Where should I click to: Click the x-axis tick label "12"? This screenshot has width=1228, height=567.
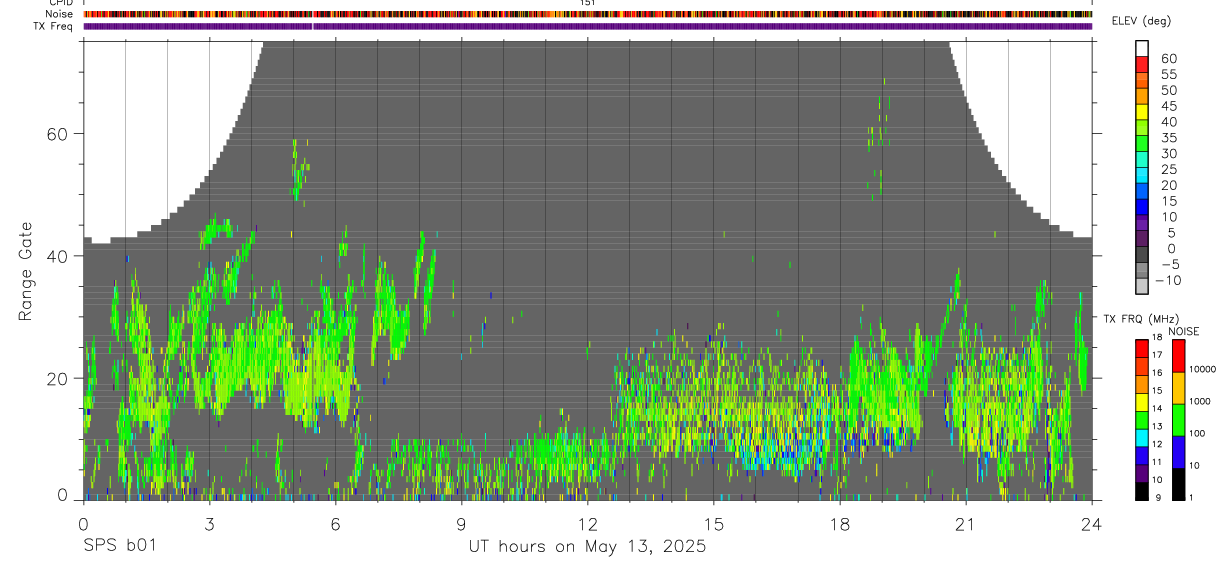point(587,524)
